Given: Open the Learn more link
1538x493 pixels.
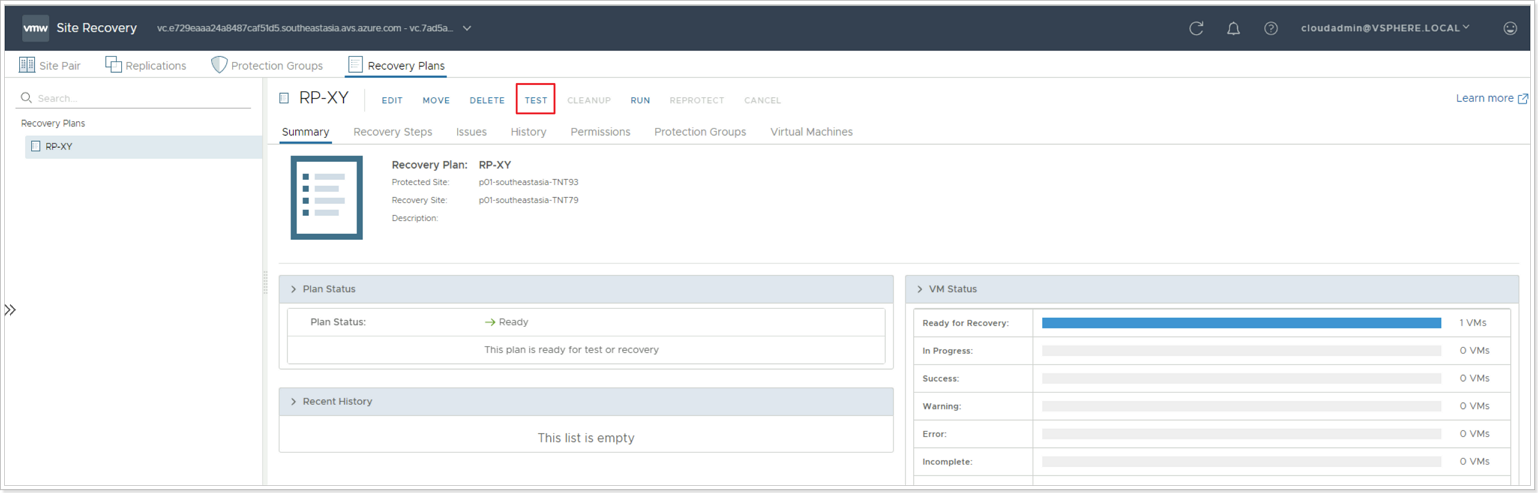Looking at the screenshot, I should click(x=1485, y=98).
